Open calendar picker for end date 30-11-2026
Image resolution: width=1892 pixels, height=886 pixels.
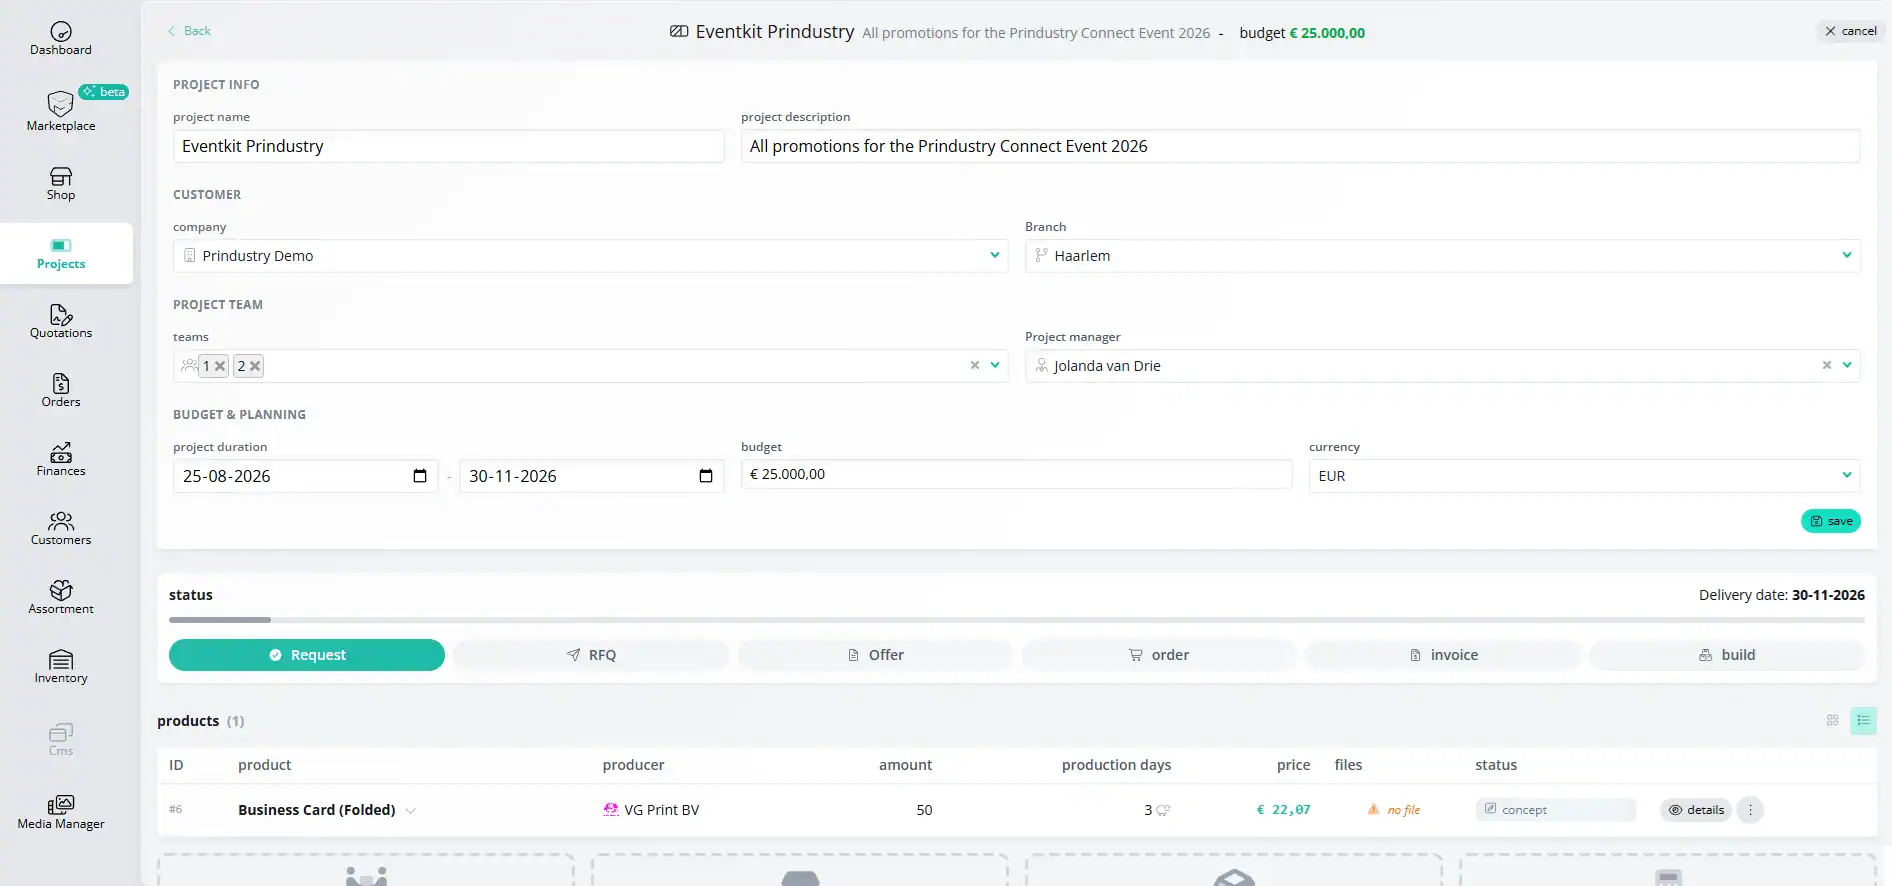pos(706,476)
